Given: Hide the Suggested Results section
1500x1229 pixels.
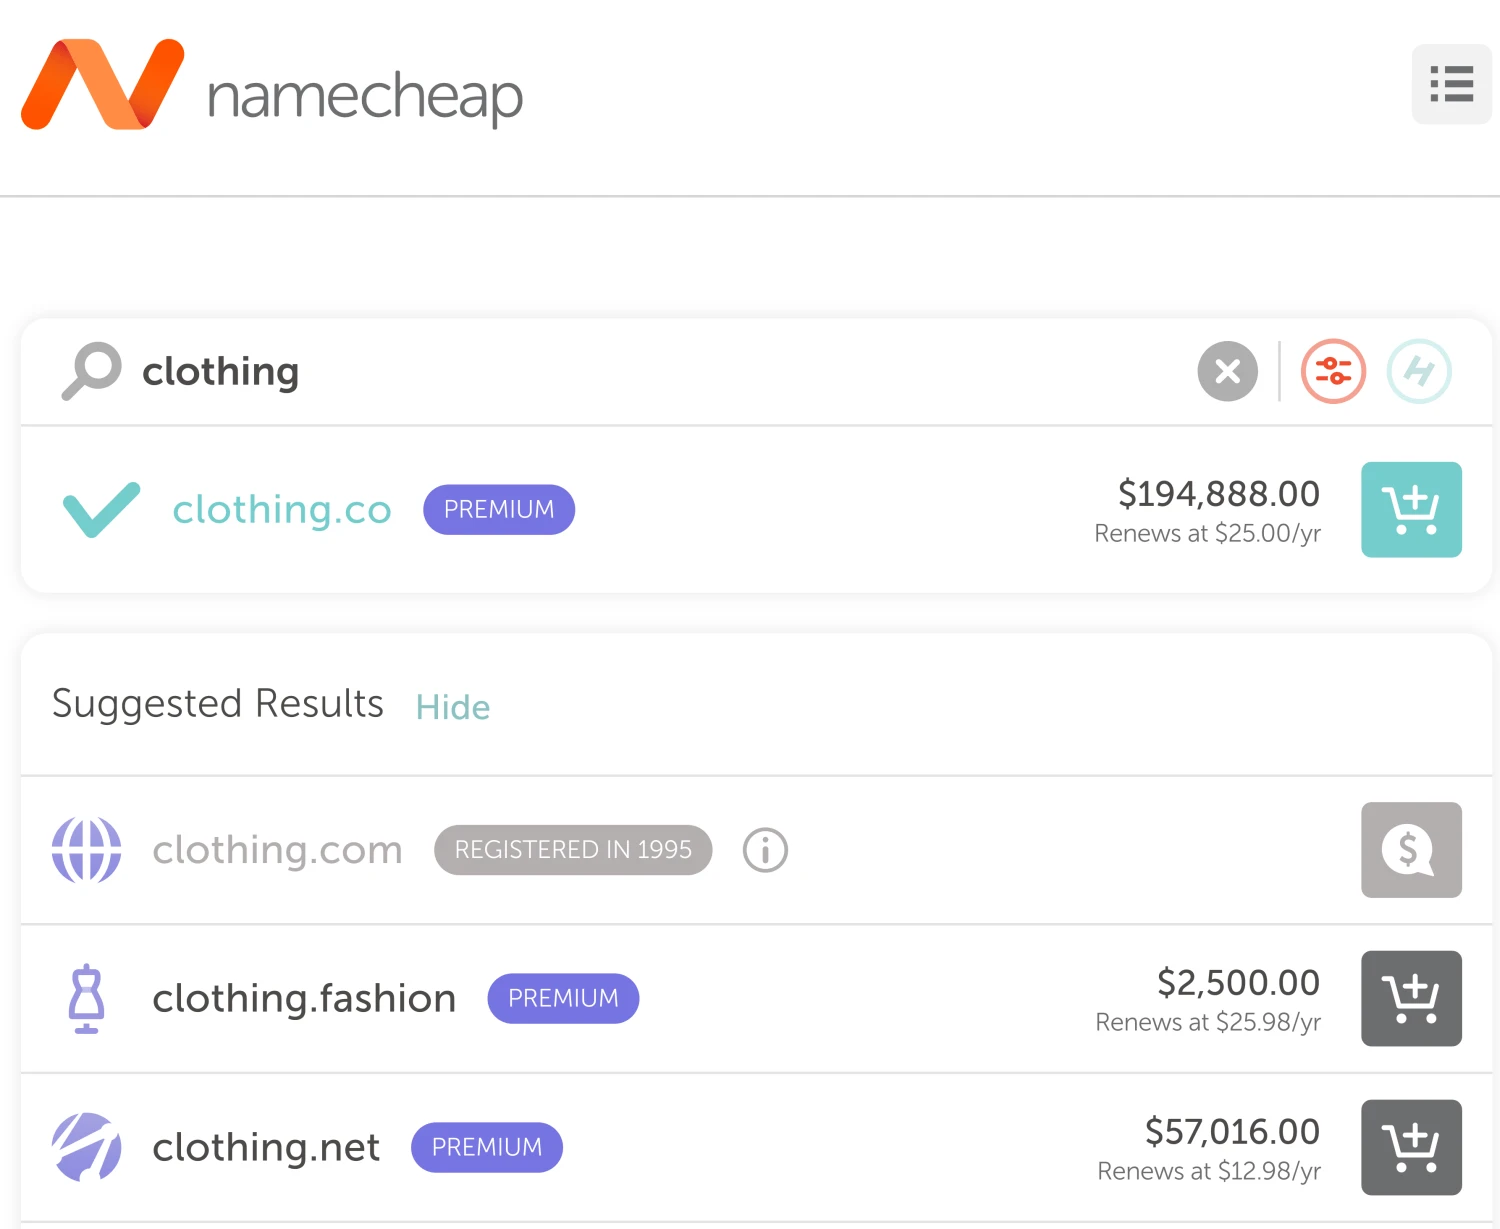Looking at the screenshot, I should click(x=453, y=707).
